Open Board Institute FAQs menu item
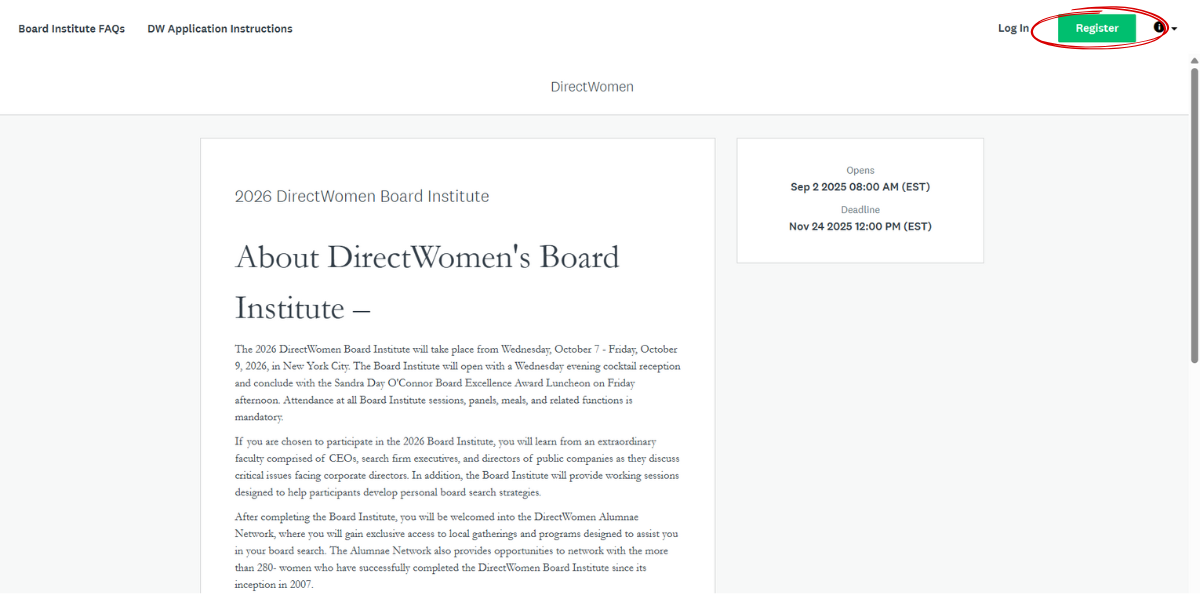 click(x=72, y=29)
